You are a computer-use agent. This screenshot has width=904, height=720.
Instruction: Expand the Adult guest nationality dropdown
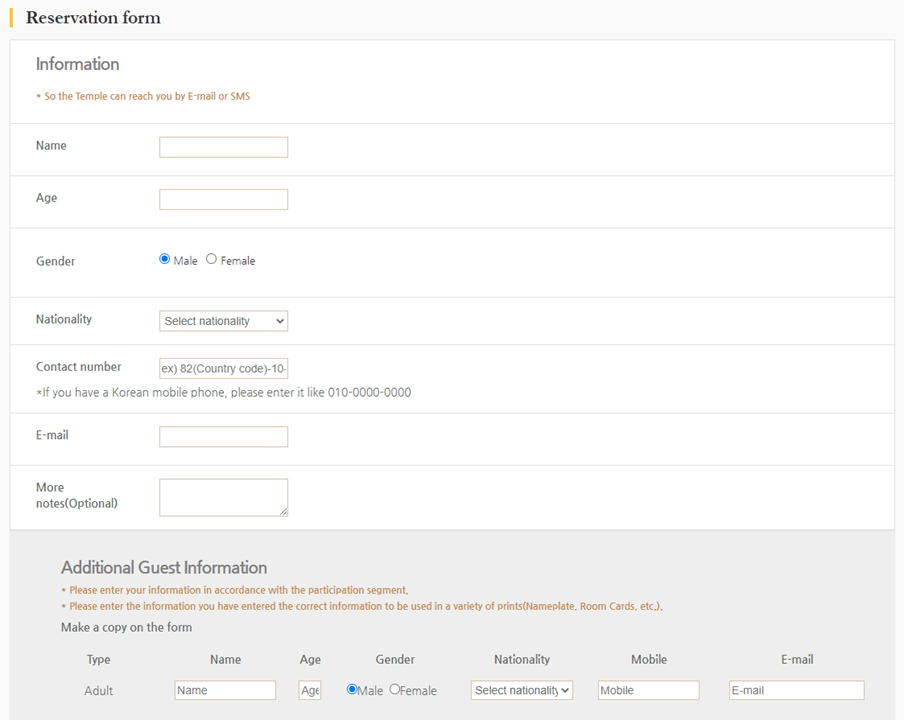pyautogui.click(x=521, y=690)
